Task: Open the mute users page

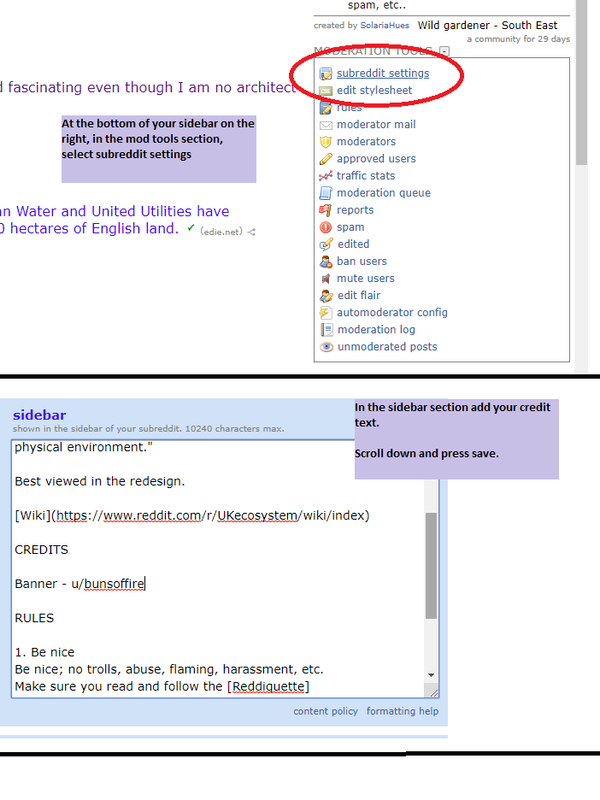Action: point(365,278)
